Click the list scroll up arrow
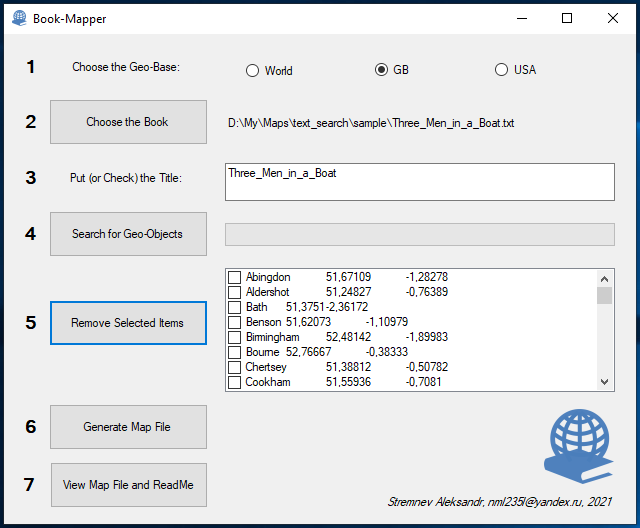Viewport: 640px width, 528px height. click(x=604, y=279)
